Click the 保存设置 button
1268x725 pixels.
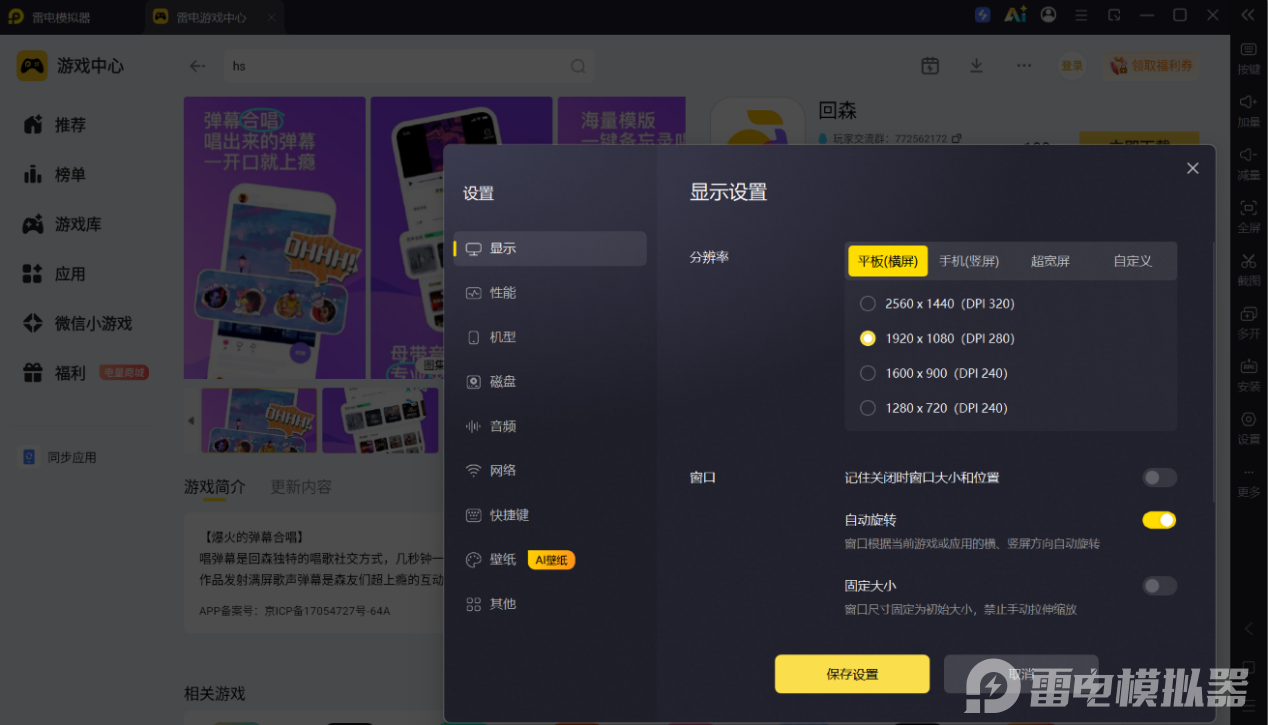(x=852, y=674)
